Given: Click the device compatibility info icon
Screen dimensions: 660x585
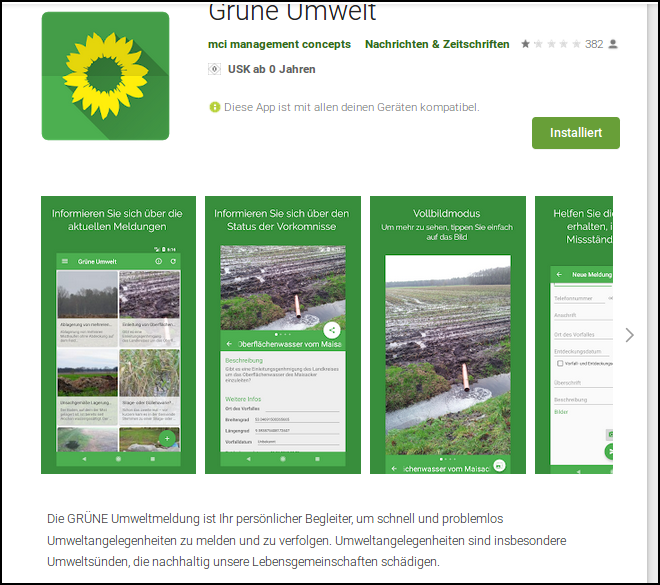Looking at the screenshot, I should pos(214,107).
